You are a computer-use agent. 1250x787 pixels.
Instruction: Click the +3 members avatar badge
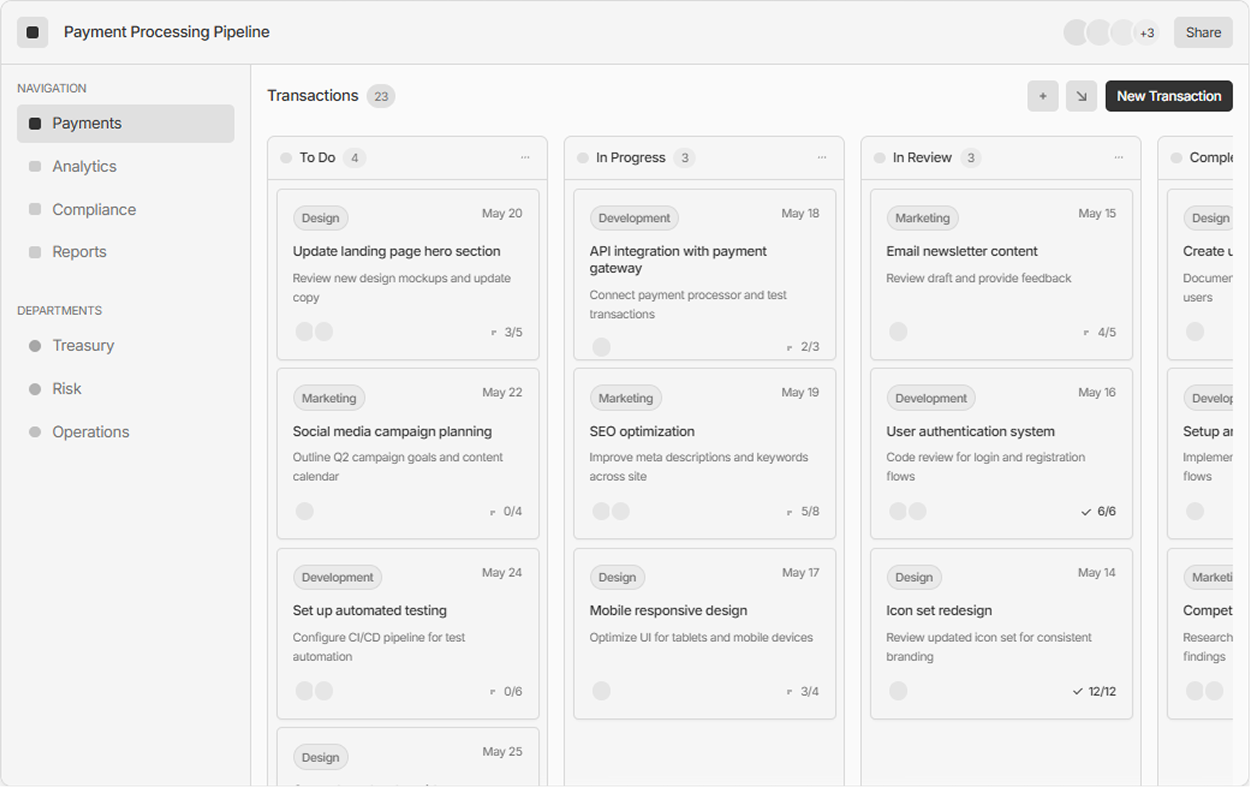click(x=1146, y=33)
